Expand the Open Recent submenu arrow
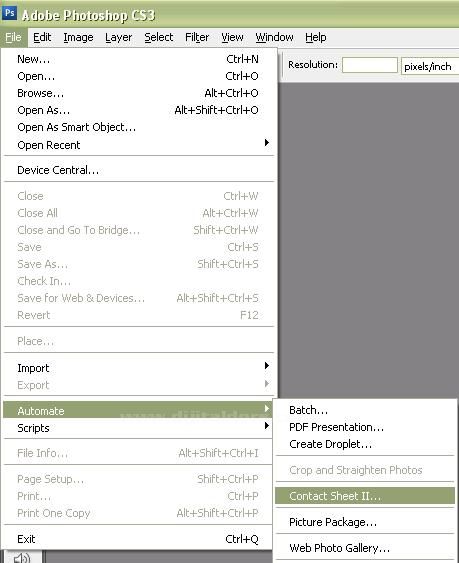Screen dimensions: 459x563 [x=266, y=143]
